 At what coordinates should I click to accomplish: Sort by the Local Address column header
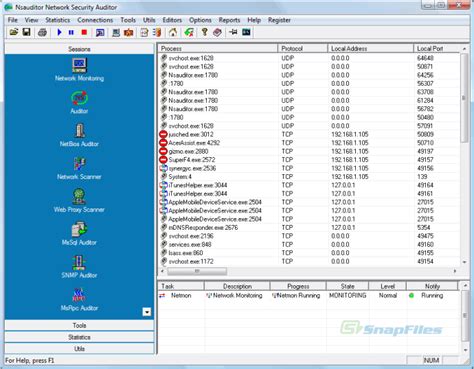point(370,49)
